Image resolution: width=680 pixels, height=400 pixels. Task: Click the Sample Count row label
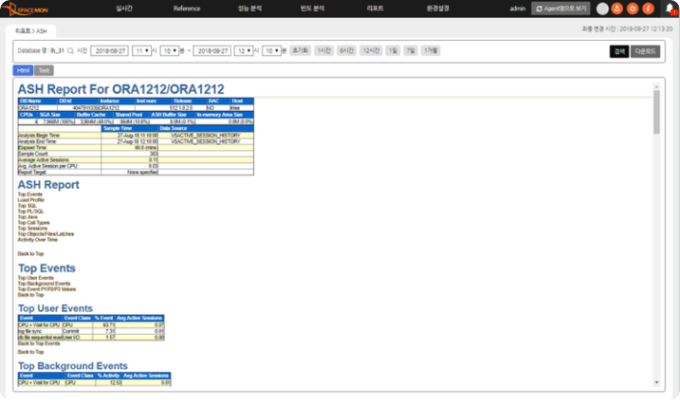pos(33,154)
